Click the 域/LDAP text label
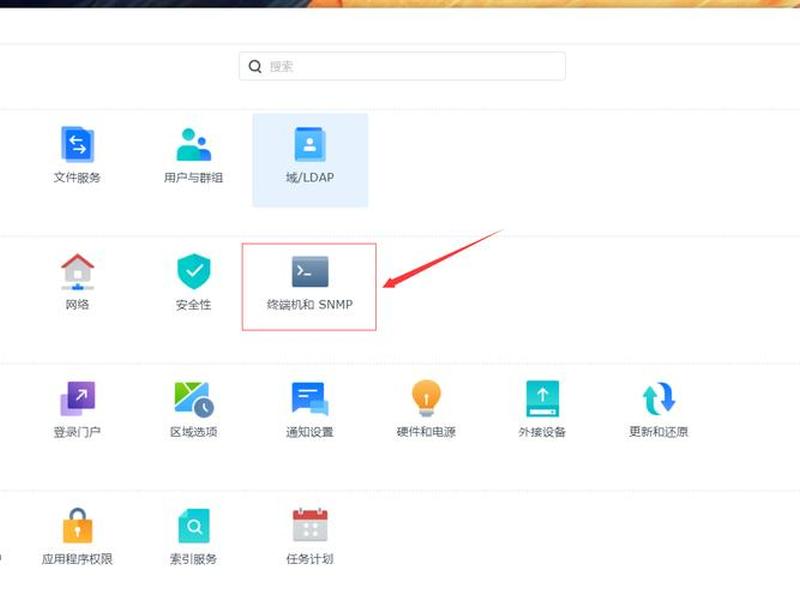The image size is (800, 600). click(310, 178)
